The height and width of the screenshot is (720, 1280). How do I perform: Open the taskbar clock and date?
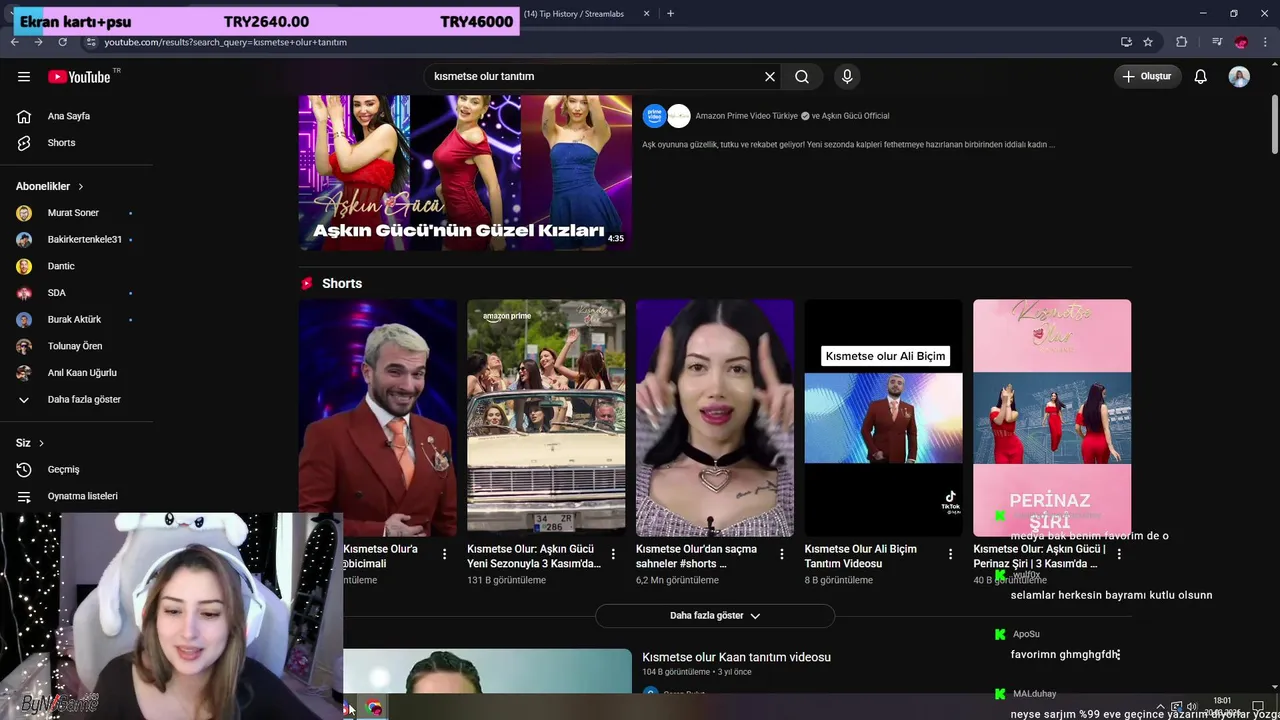1221,706
